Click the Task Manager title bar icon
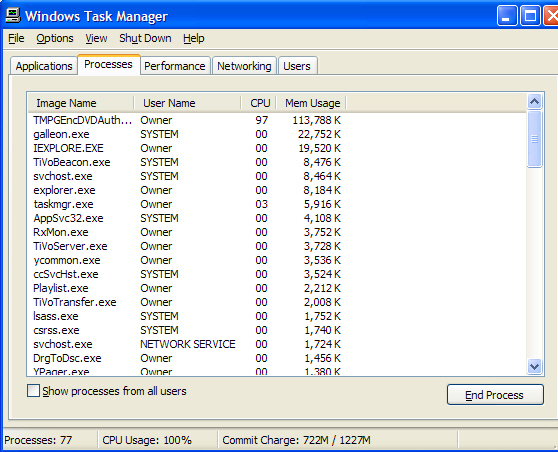The image size is (558, 452). (x=13, y=15)
